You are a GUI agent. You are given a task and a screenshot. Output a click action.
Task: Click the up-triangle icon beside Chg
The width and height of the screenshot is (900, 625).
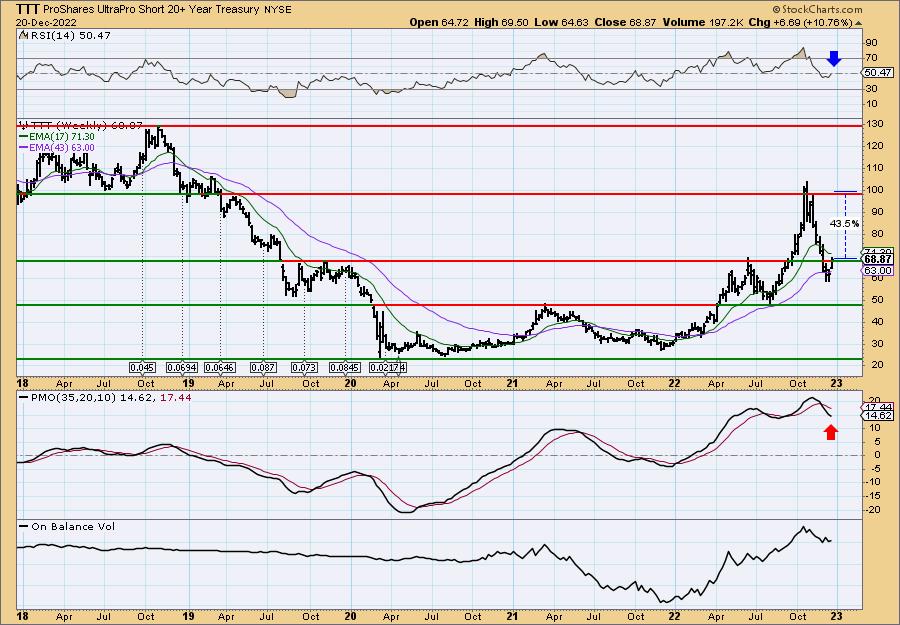[859, 23]
